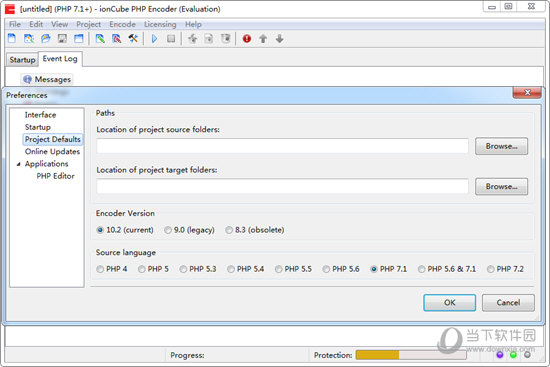Click the grey document copy icon
Image resolution: width=550 pixels, height=367 pixels.
click(x=209, y=39)
